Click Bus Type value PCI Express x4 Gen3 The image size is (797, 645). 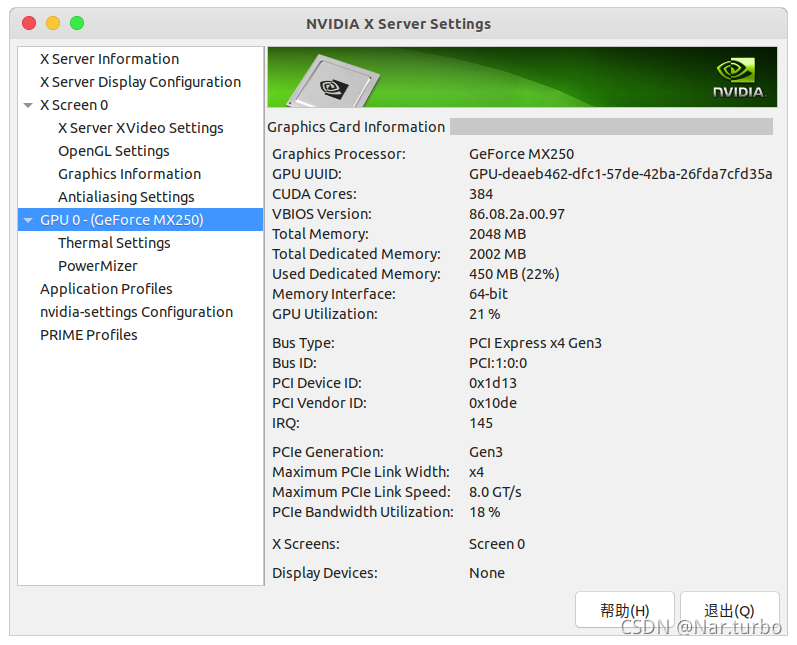click(535, 344)
